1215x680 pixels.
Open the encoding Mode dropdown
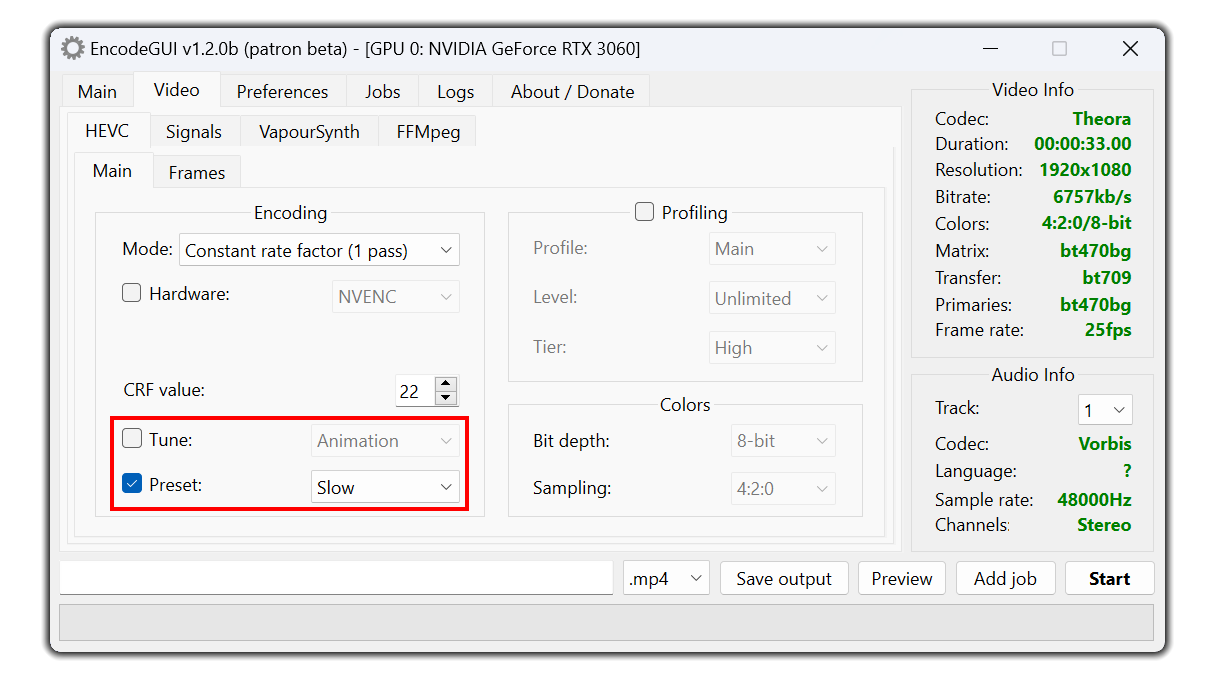(319, 250)
